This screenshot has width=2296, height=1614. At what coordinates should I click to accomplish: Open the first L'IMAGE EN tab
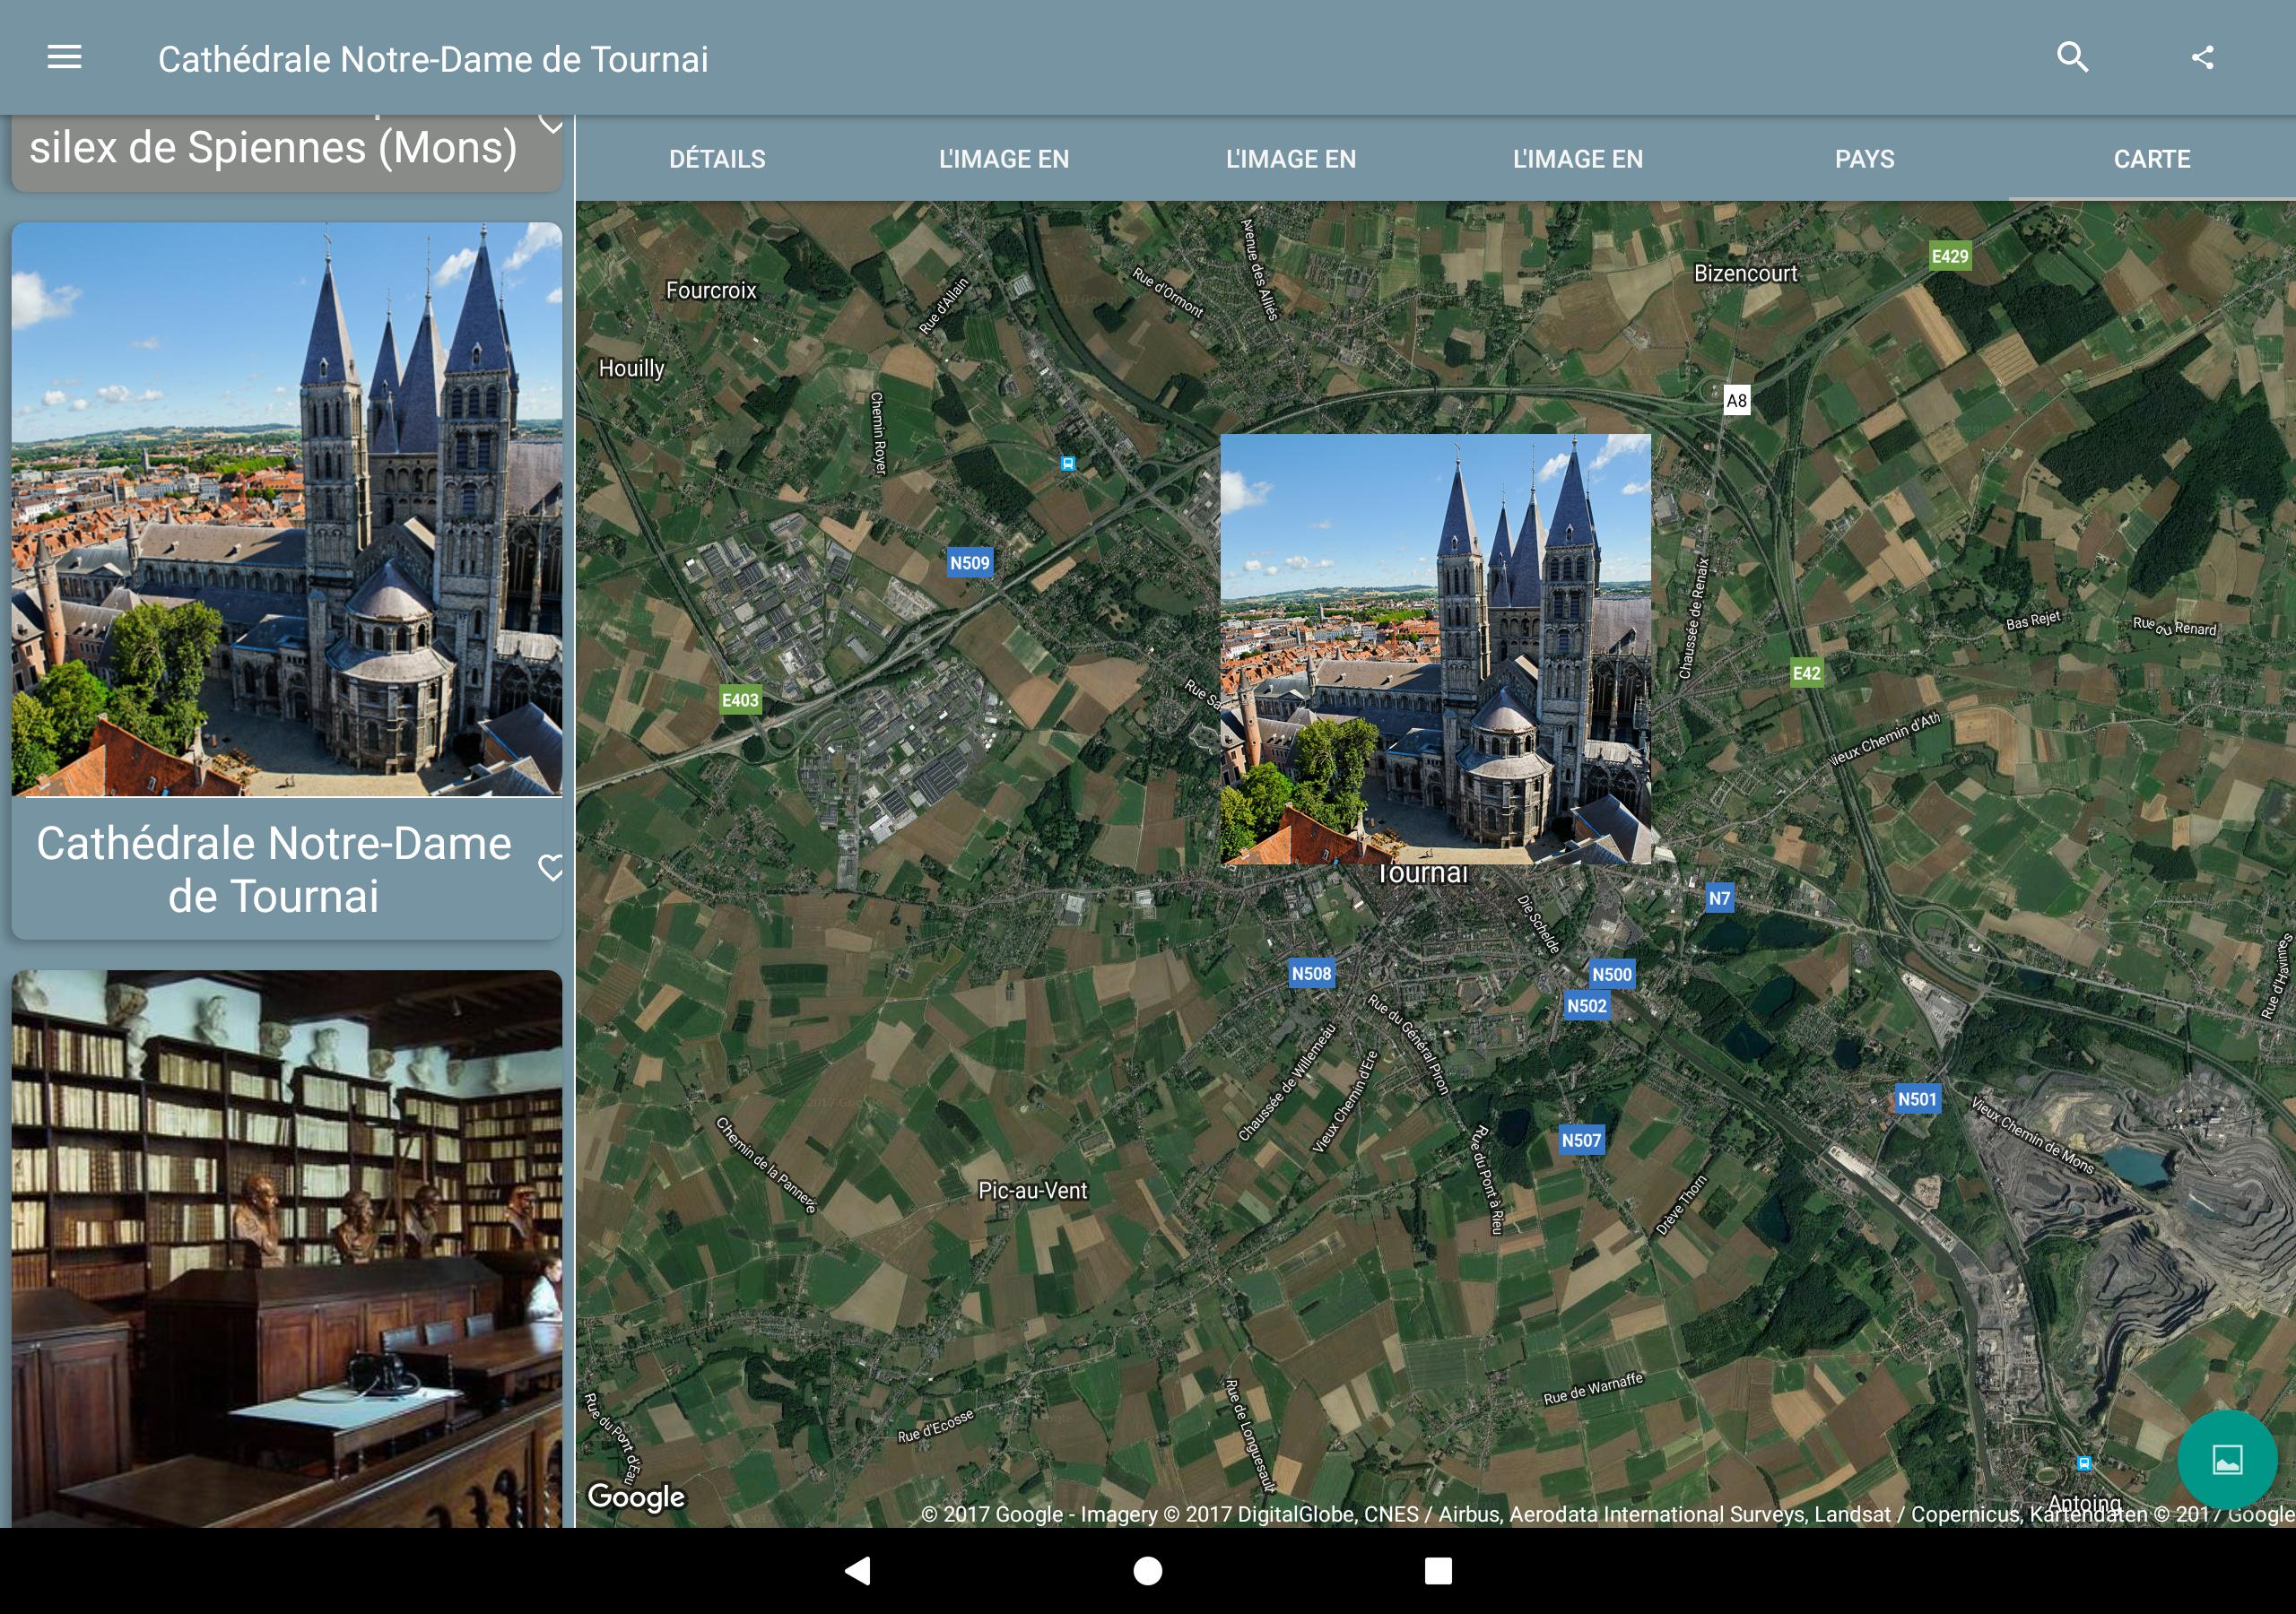click(1004, 159)
